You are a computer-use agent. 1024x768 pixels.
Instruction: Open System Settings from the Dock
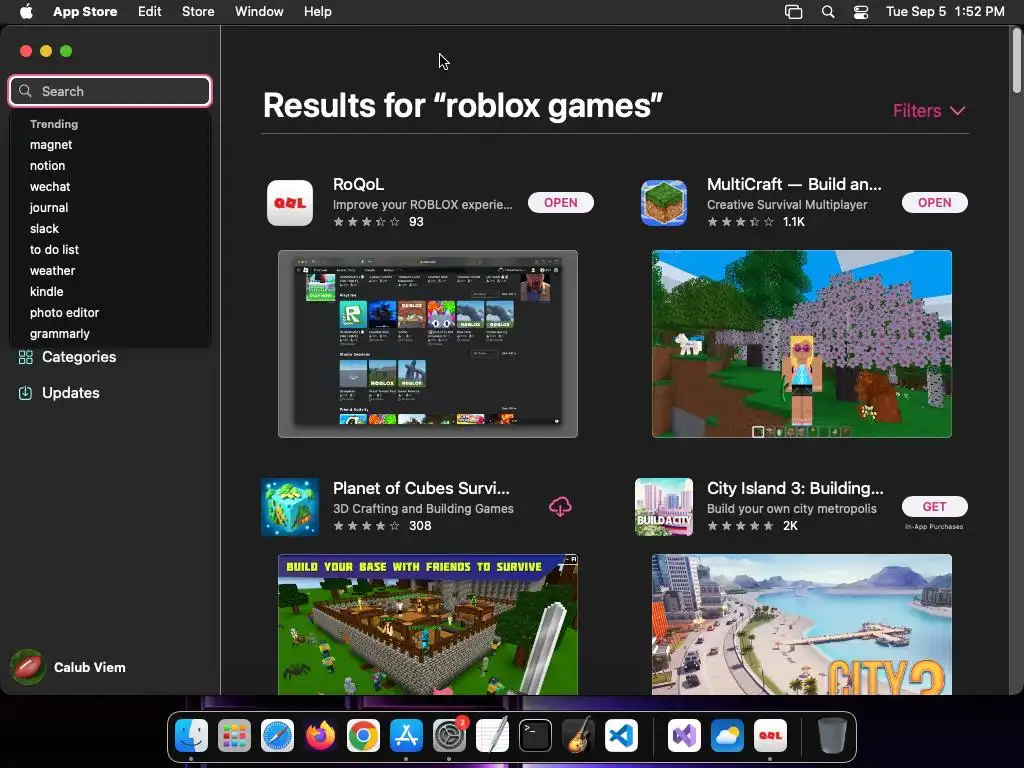449,736
